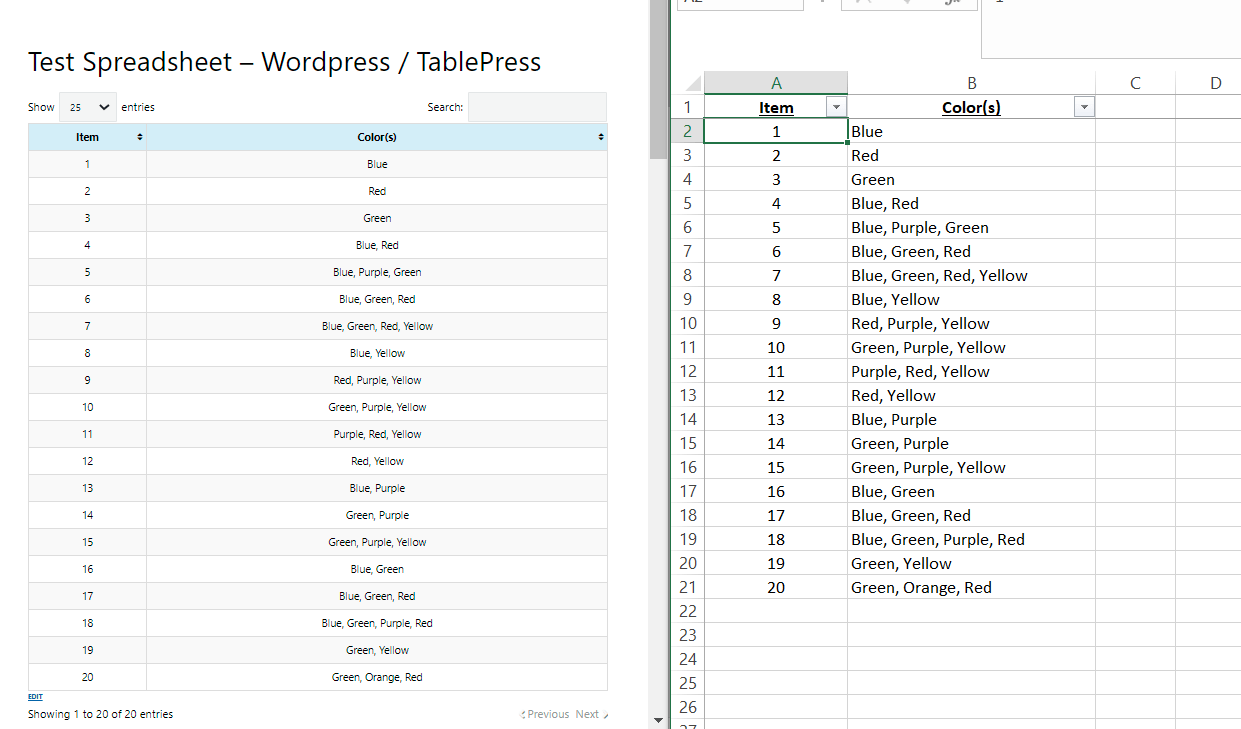The image size is (1241, 729).
Task: Select cell A2 in the spreadsheet
Action: click(x=776, y=130)
